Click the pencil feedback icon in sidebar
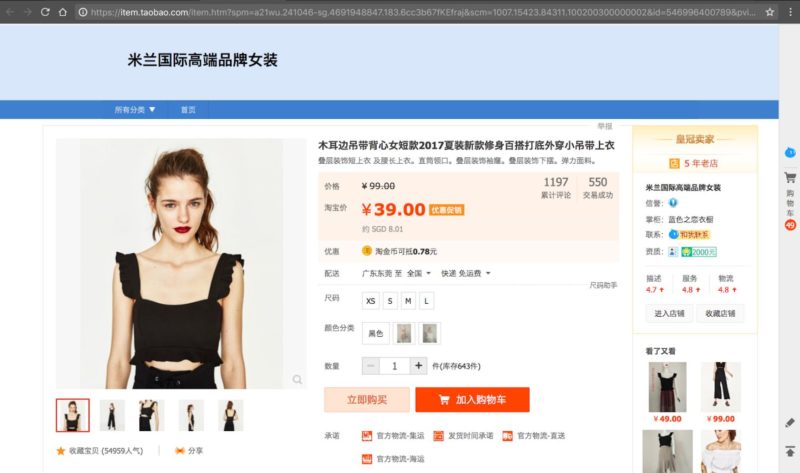This screenshot has height=473, width=800. click(789, 423)
